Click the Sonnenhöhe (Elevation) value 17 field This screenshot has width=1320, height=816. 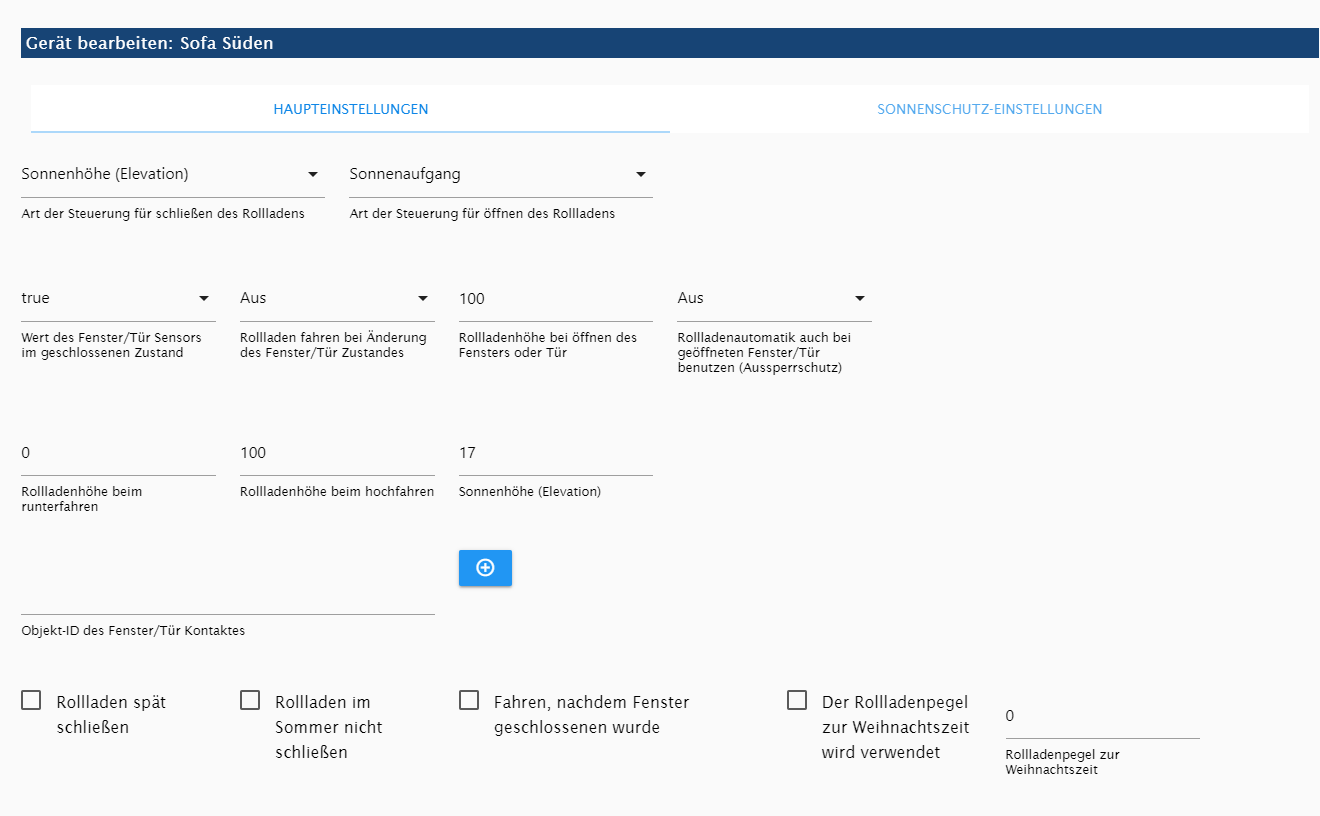click(556, 453)
